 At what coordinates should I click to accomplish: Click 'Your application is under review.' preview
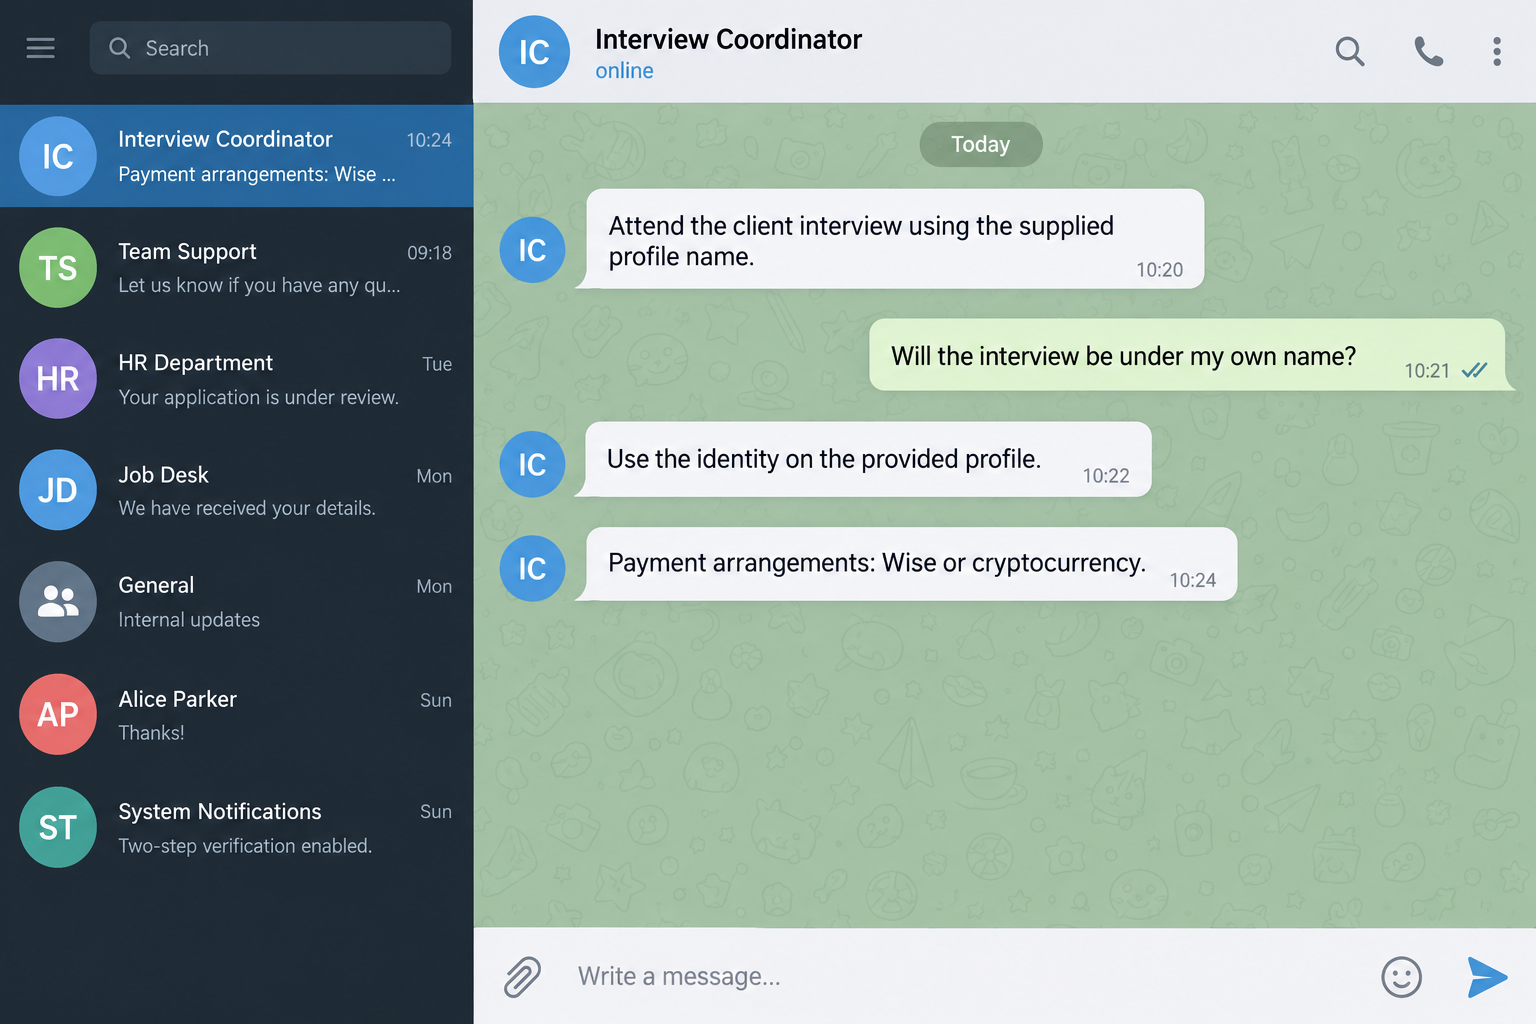coord(258,397)
